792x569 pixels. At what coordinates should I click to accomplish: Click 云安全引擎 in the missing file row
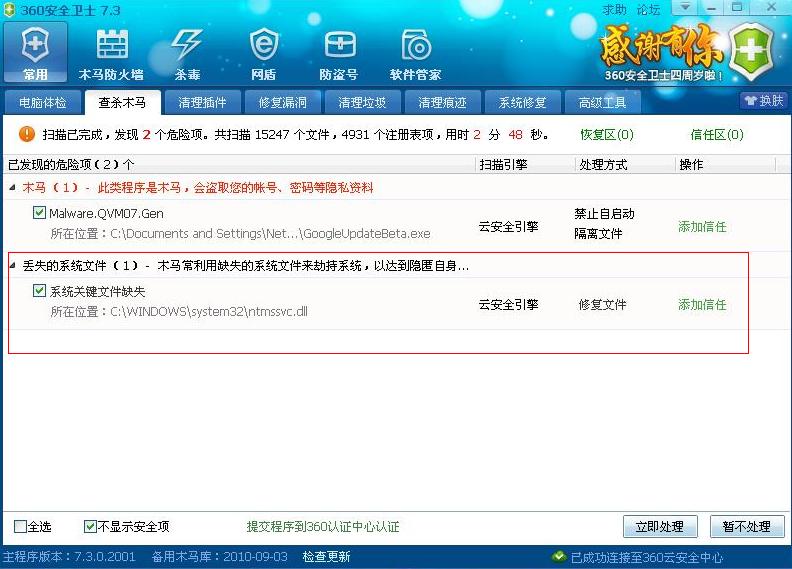tap(509, 304)
